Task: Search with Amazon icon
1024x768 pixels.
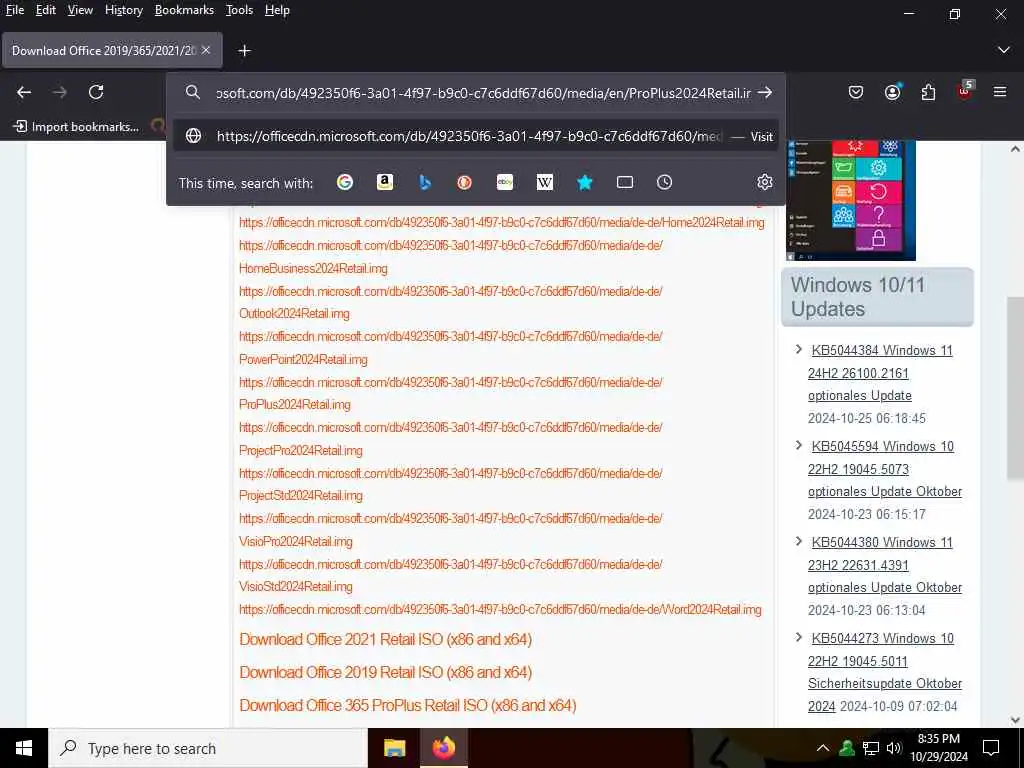Action: tap(385, 182)
